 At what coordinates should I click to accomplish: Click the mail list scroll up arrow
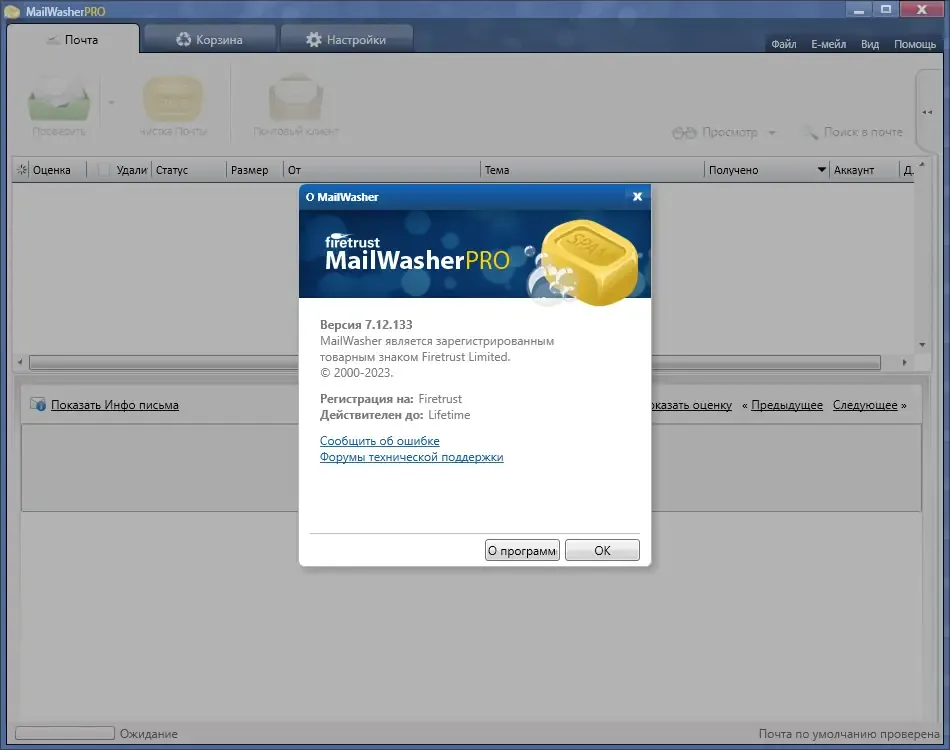(922, 164)
